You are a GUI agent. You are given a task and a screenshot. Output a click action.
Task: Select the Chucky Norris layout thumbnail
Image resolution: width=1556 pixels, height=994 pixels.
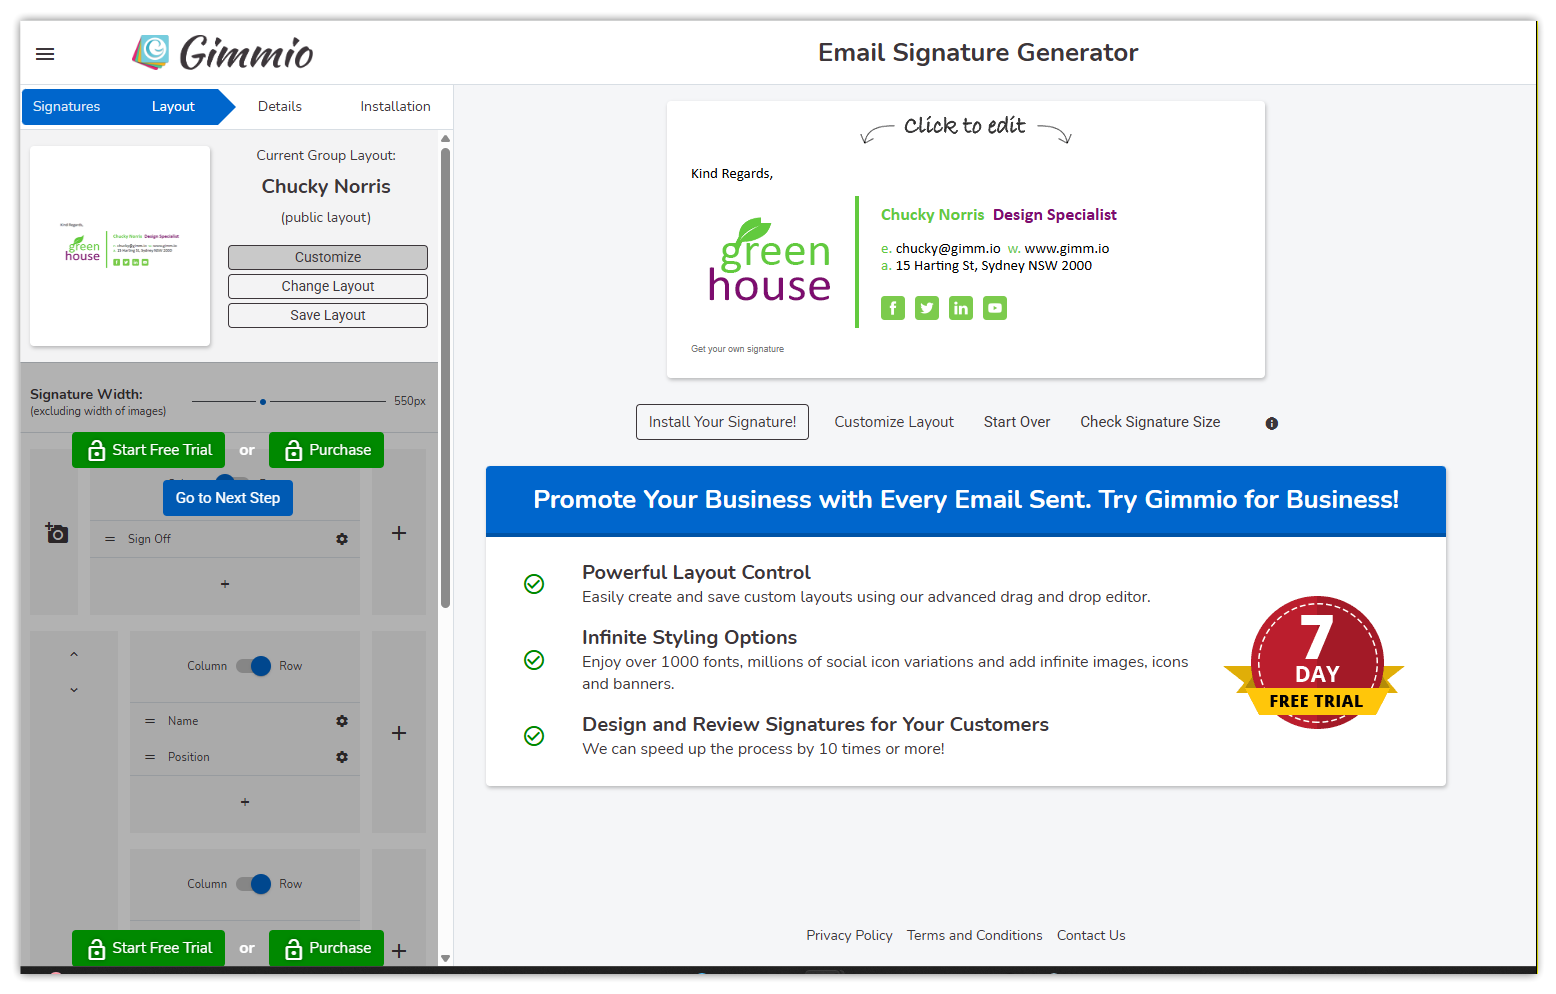(120, 246)
